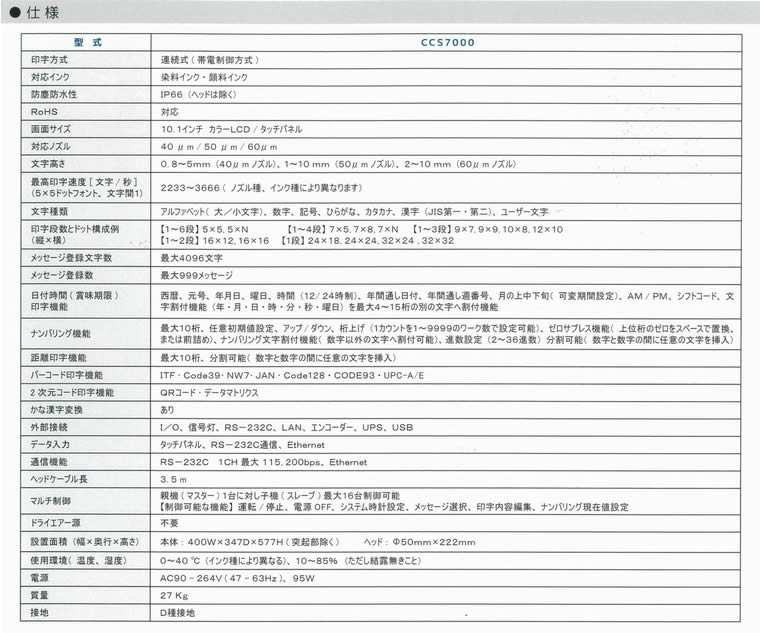
Task: Select the D種接地 value
Action: [x=177, y=613]
